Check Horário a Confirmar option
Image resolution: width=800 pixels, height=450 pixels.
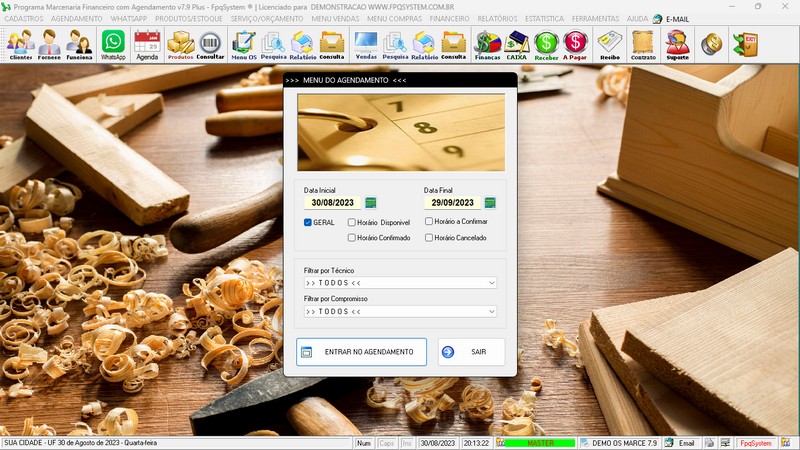(x=429, y=221)
